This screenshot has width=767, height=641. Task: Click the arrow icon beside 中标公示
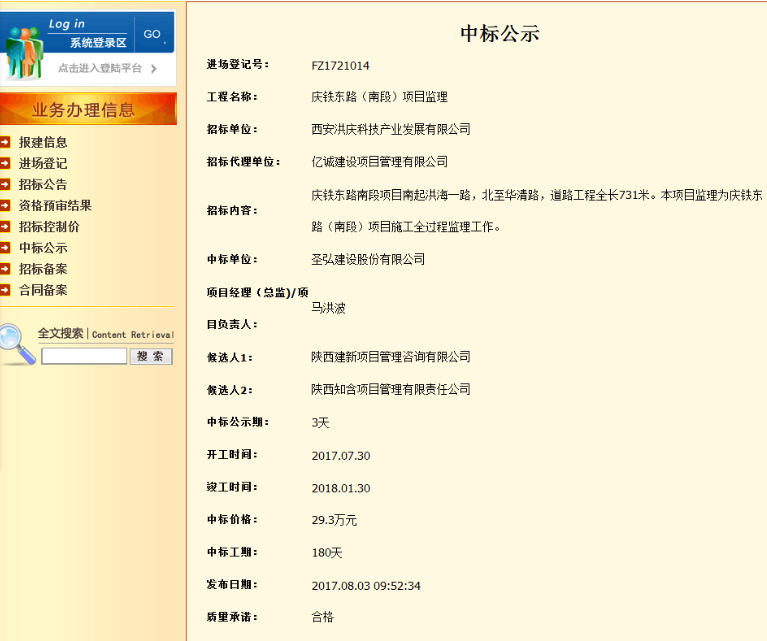[6, 248]
